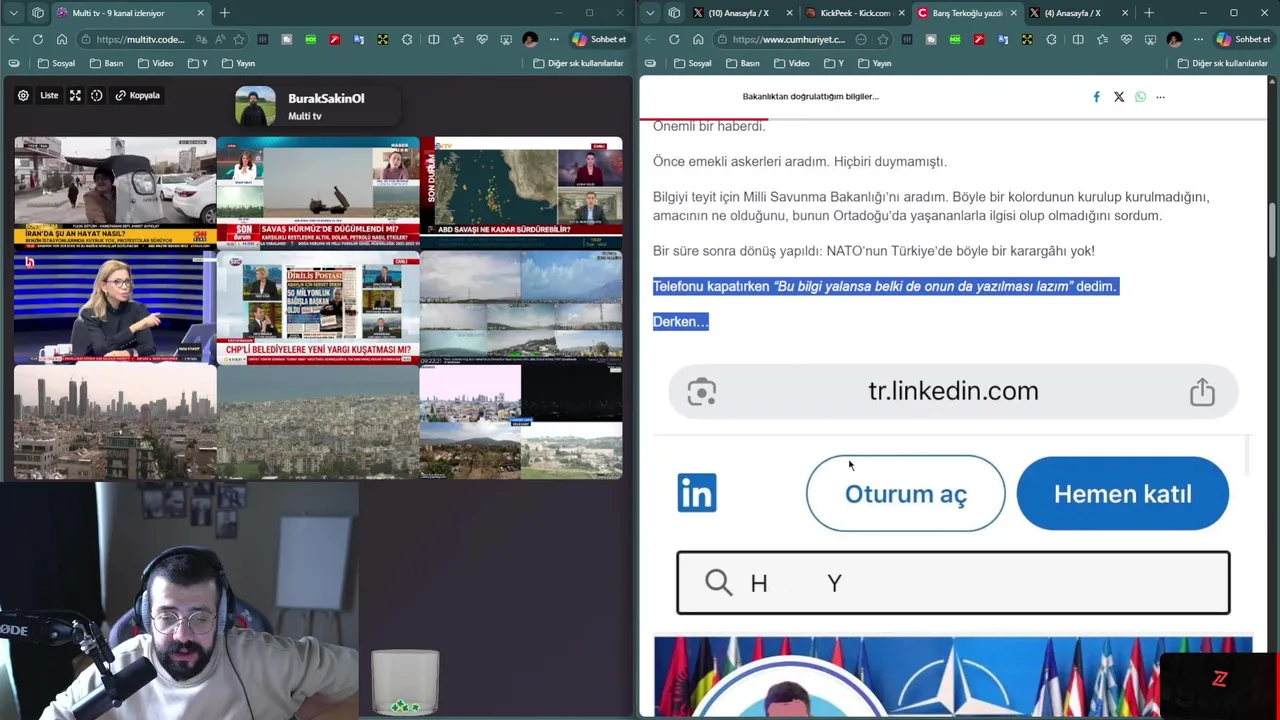This screenshot has height=720, width=1280.
Task: Select the Halk TV stream with the blonde presenter
Action: click(115, 308)
